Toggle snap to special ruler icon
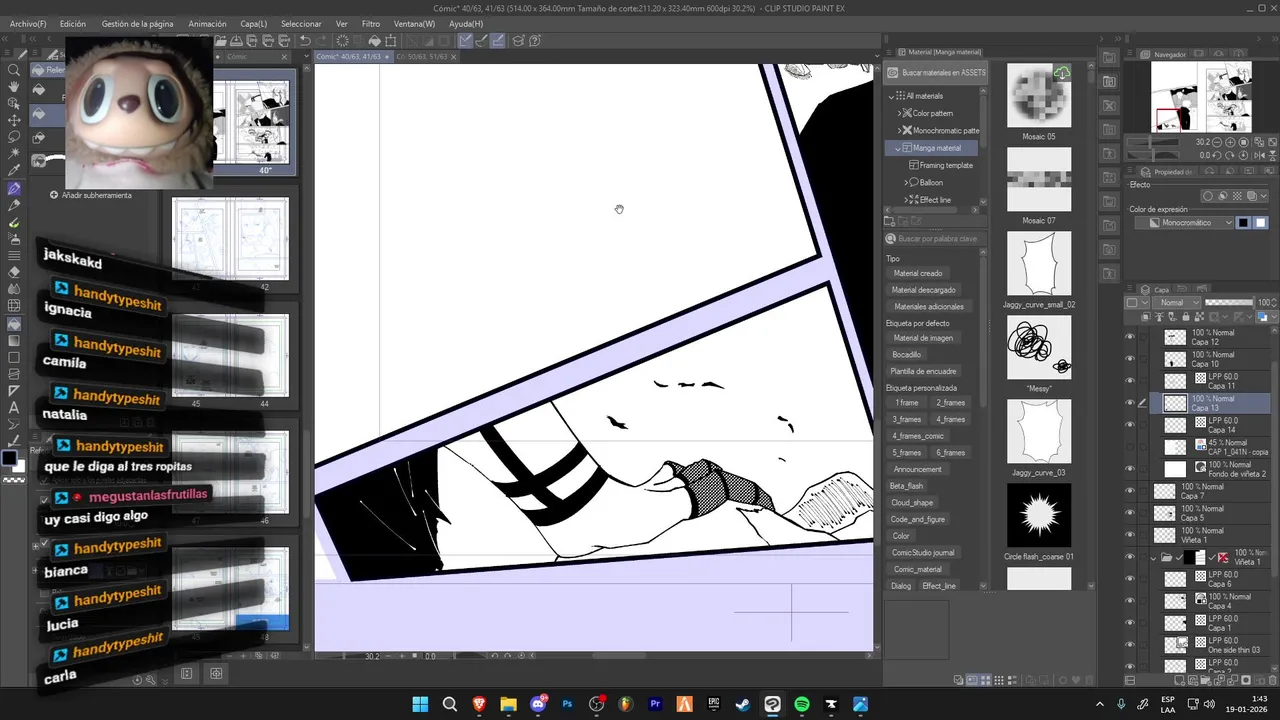The height and width of the screenshot is (720, 1280). tap(482, 41)
